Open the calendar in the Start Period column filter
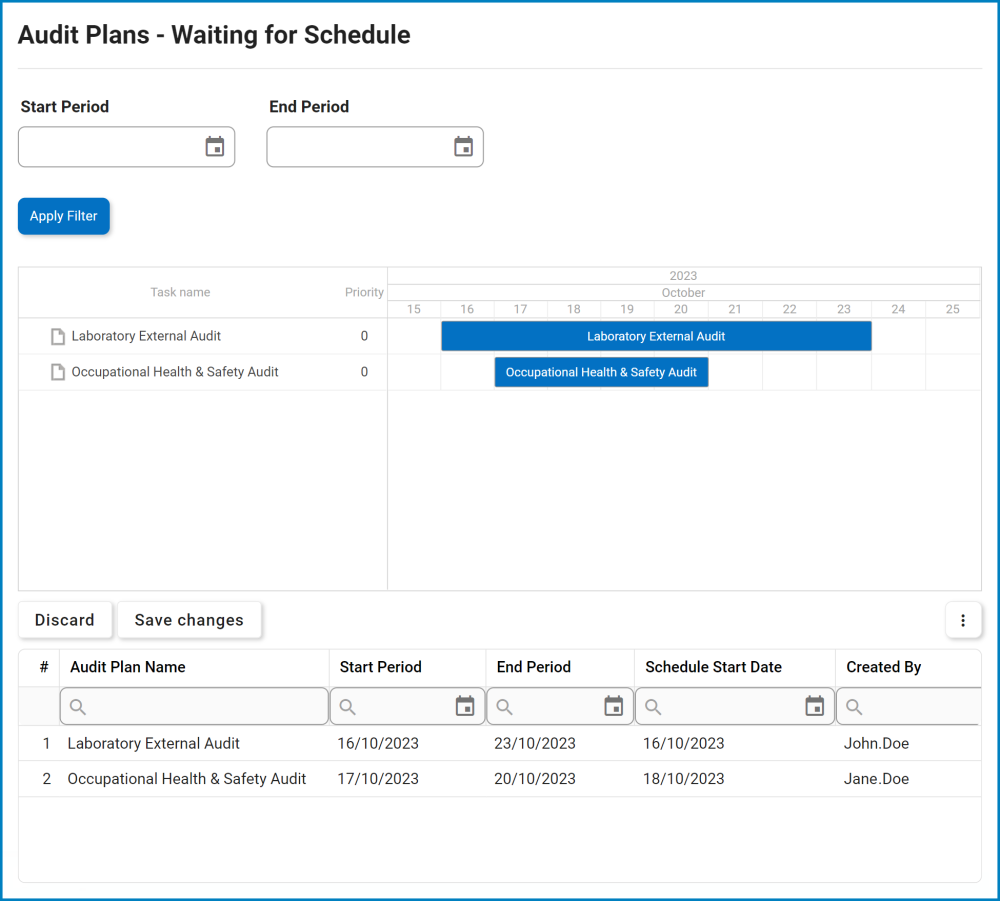 click(x=465, y=706)
